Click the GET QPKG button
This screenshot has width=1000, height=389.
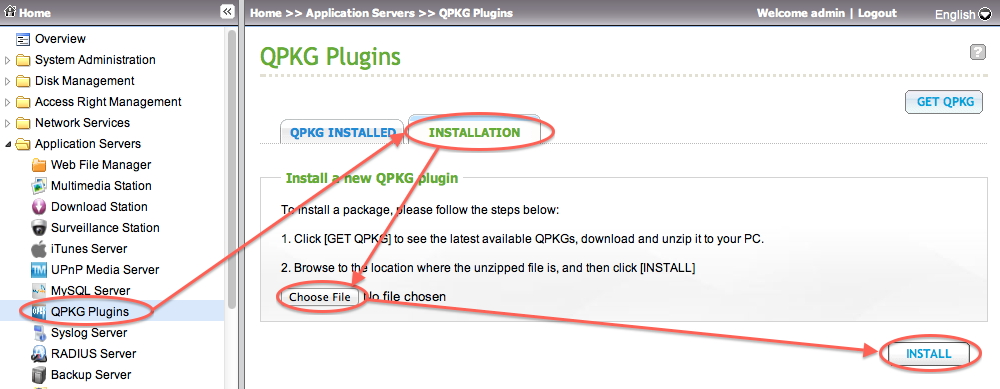[x=945, y=102]
